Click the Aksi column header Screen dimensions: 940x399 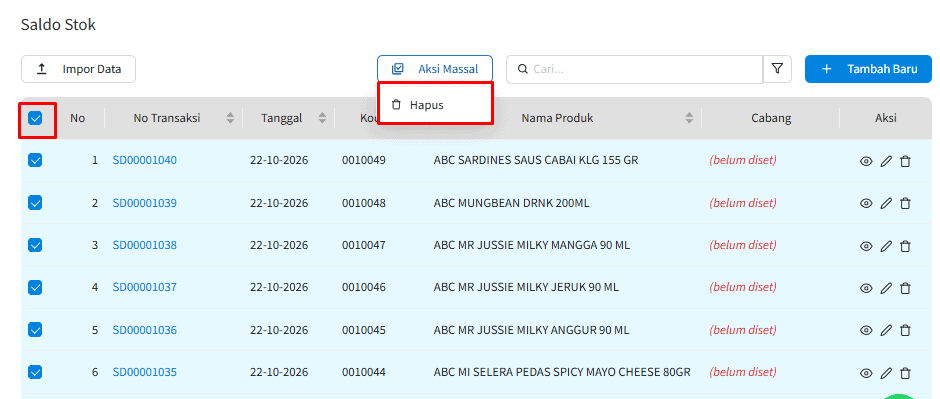(x=885, y=118)
